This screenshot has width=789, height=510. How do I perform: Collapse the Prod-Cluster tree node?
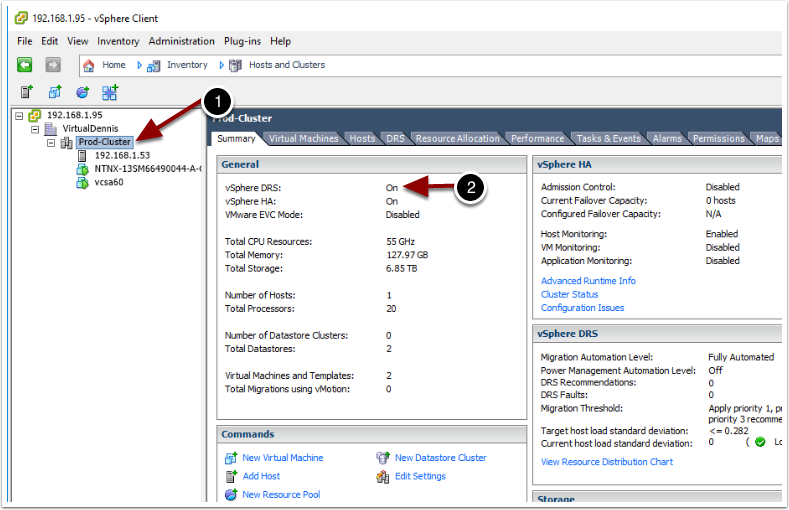(51, 143)
